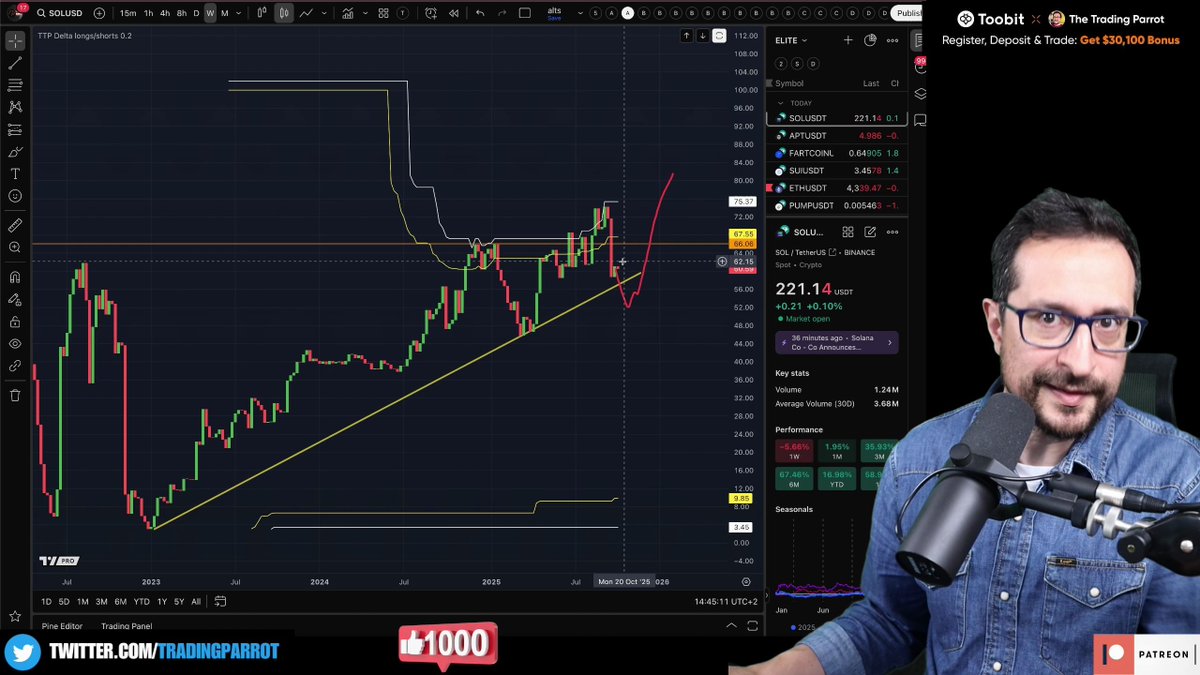Open the watchlist three-dots menu

click(892, 40)
